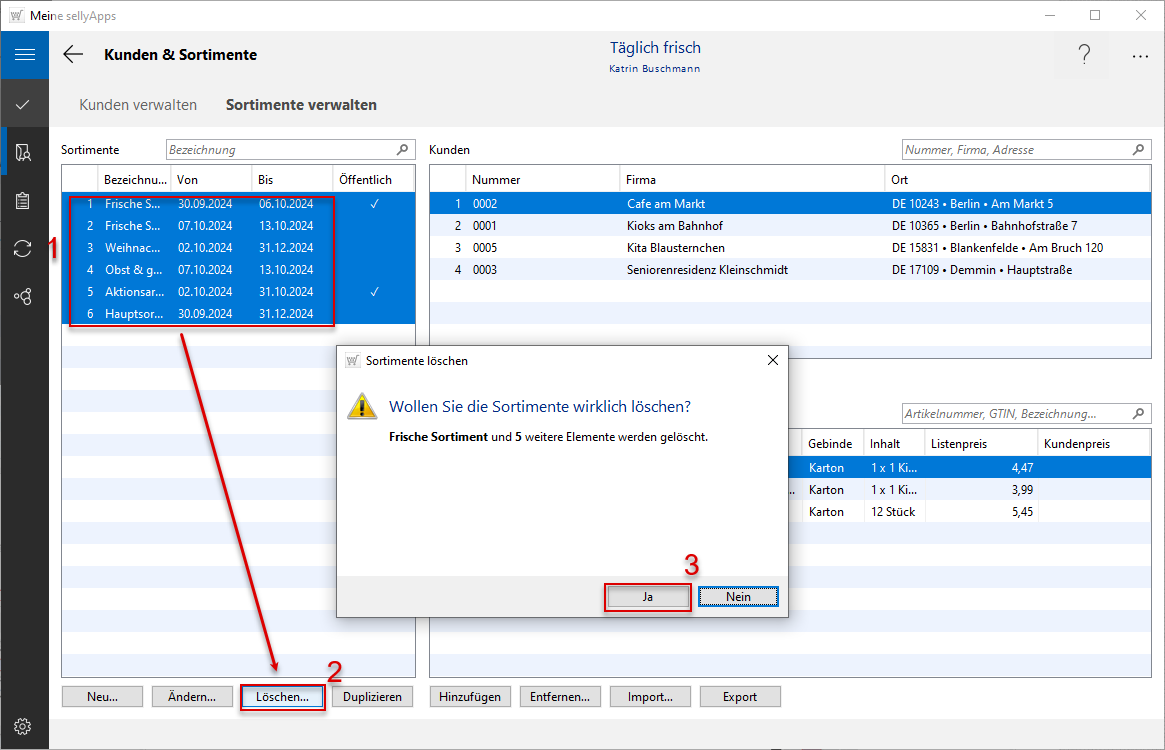Click the checkmark icon in sidebar
Viewport: 1165px width, 750px height.
coord(24,104)
